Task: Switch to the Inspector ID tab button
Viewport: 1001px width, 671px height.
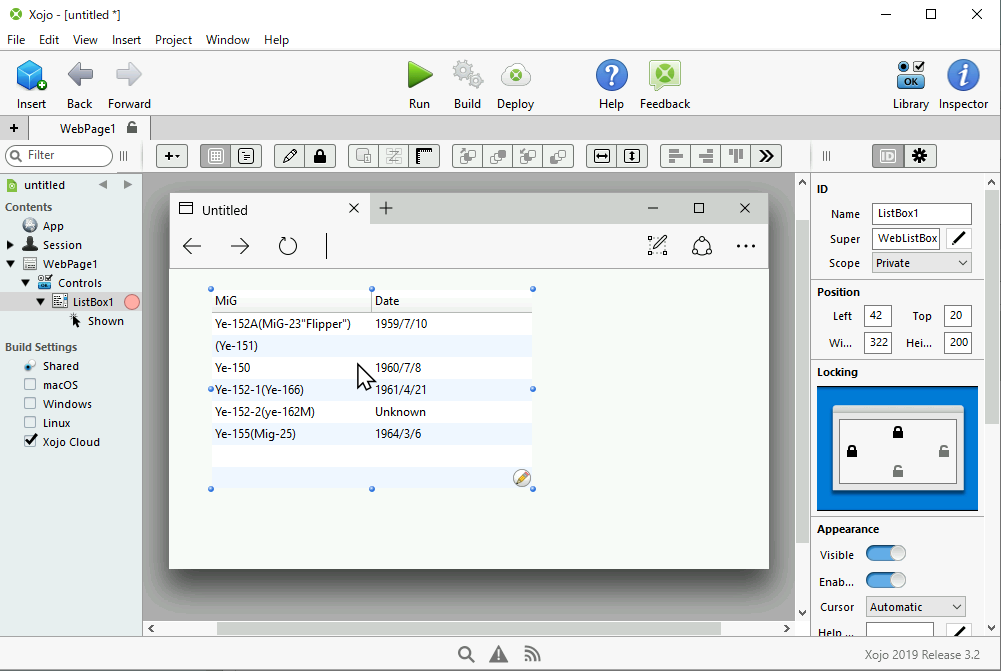Action: (888, 156)
